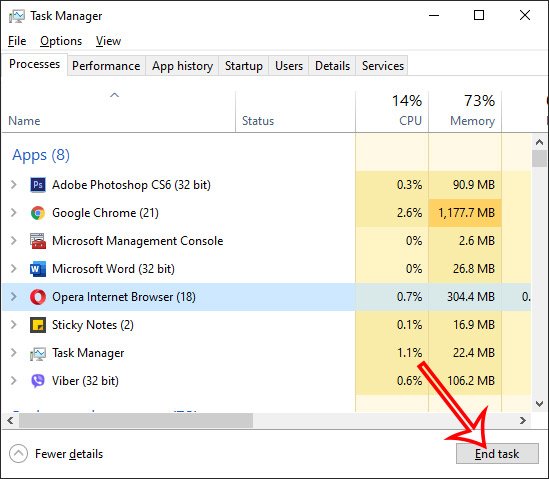Click the Task Manager process icon
549x479 pixels.
coord(38,354)
